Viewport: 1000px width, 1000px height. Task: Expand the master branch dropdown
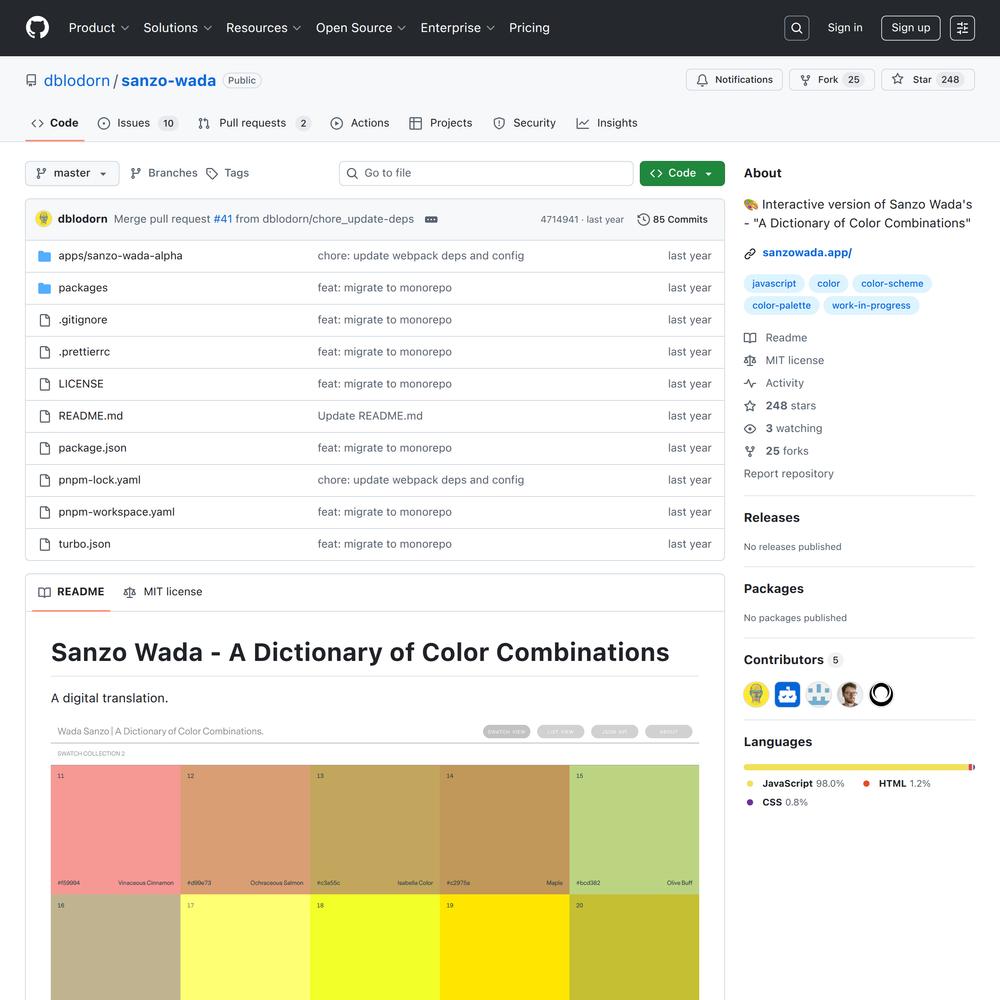click(72, 173)
